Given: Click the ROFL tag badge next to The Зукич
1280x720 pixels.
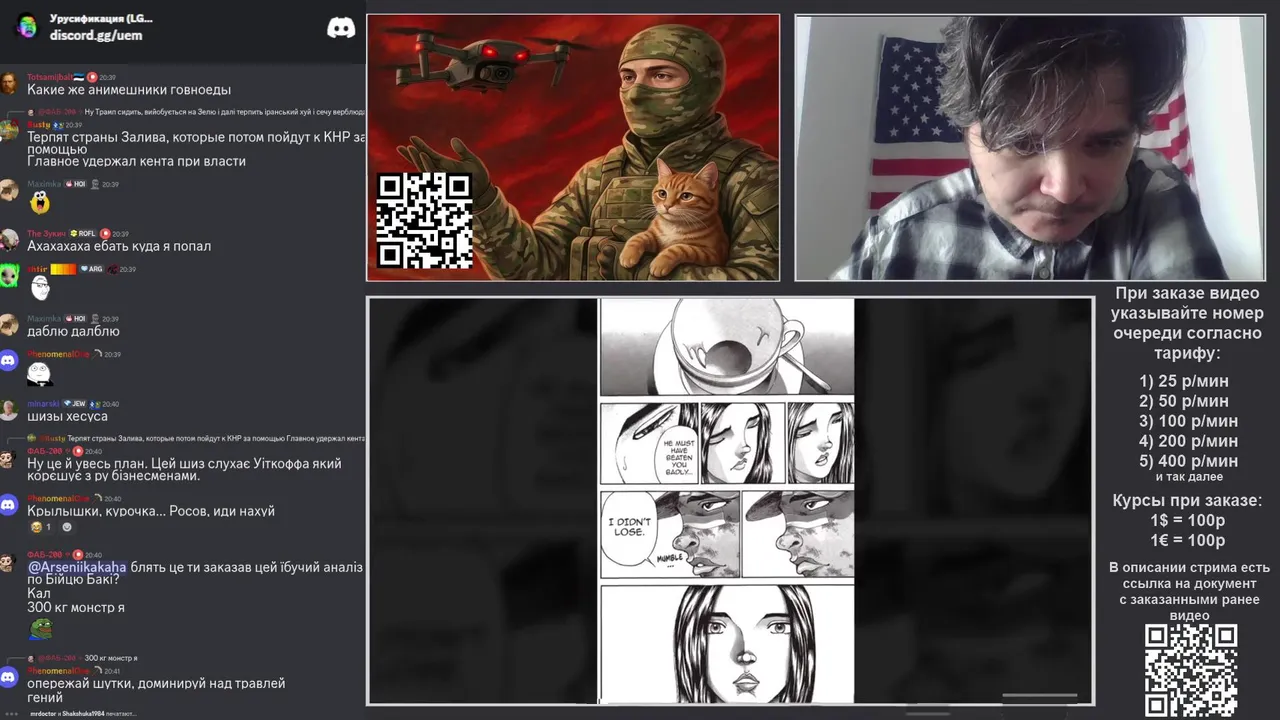Looking at the screenshot, I should pyautogui.click(x=81, y=233).
